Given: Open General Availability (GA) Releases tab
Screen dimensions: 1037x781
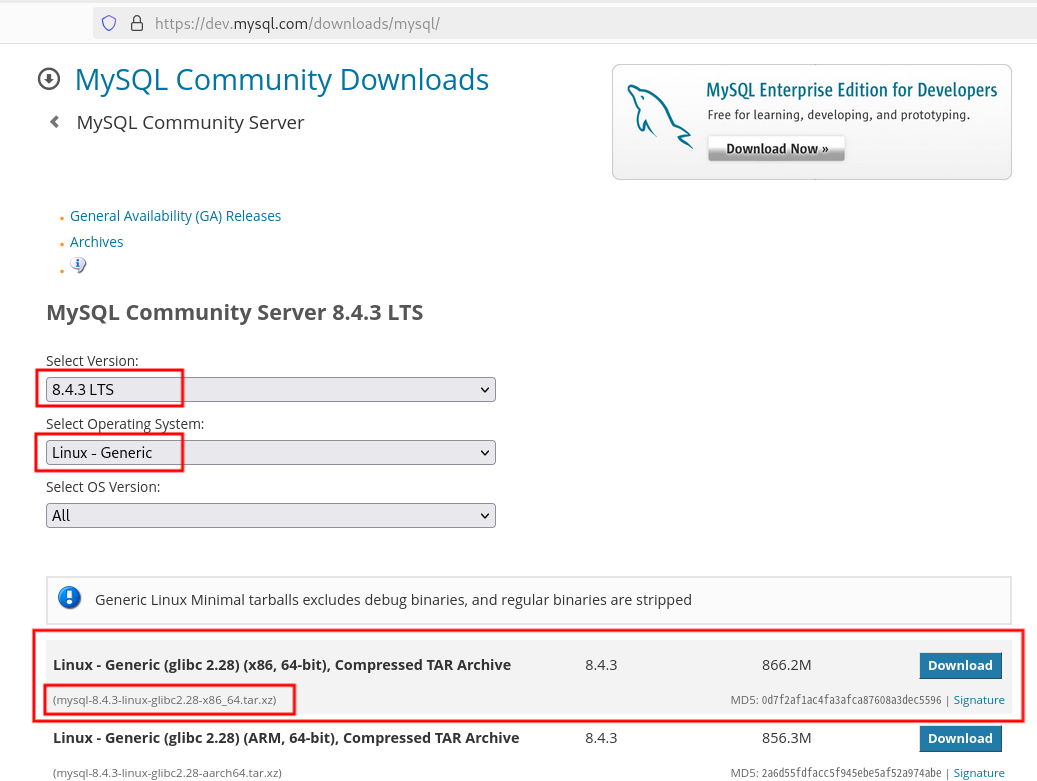Looking at the screenshot, I should click(175, 216).
